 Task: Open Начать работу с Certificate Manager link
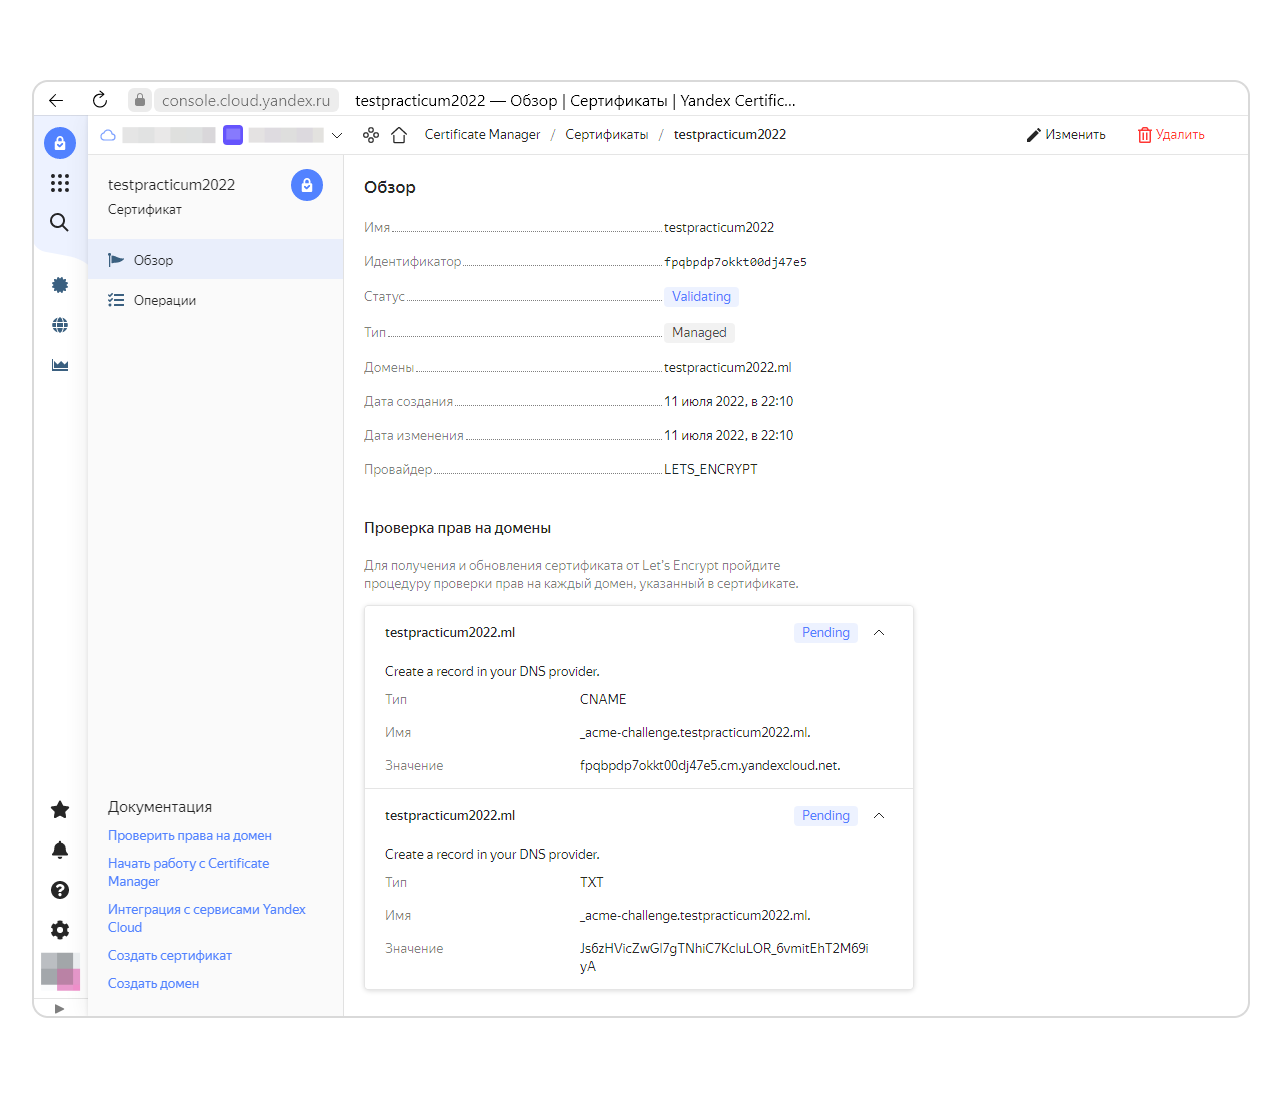(x=189, y=872)
